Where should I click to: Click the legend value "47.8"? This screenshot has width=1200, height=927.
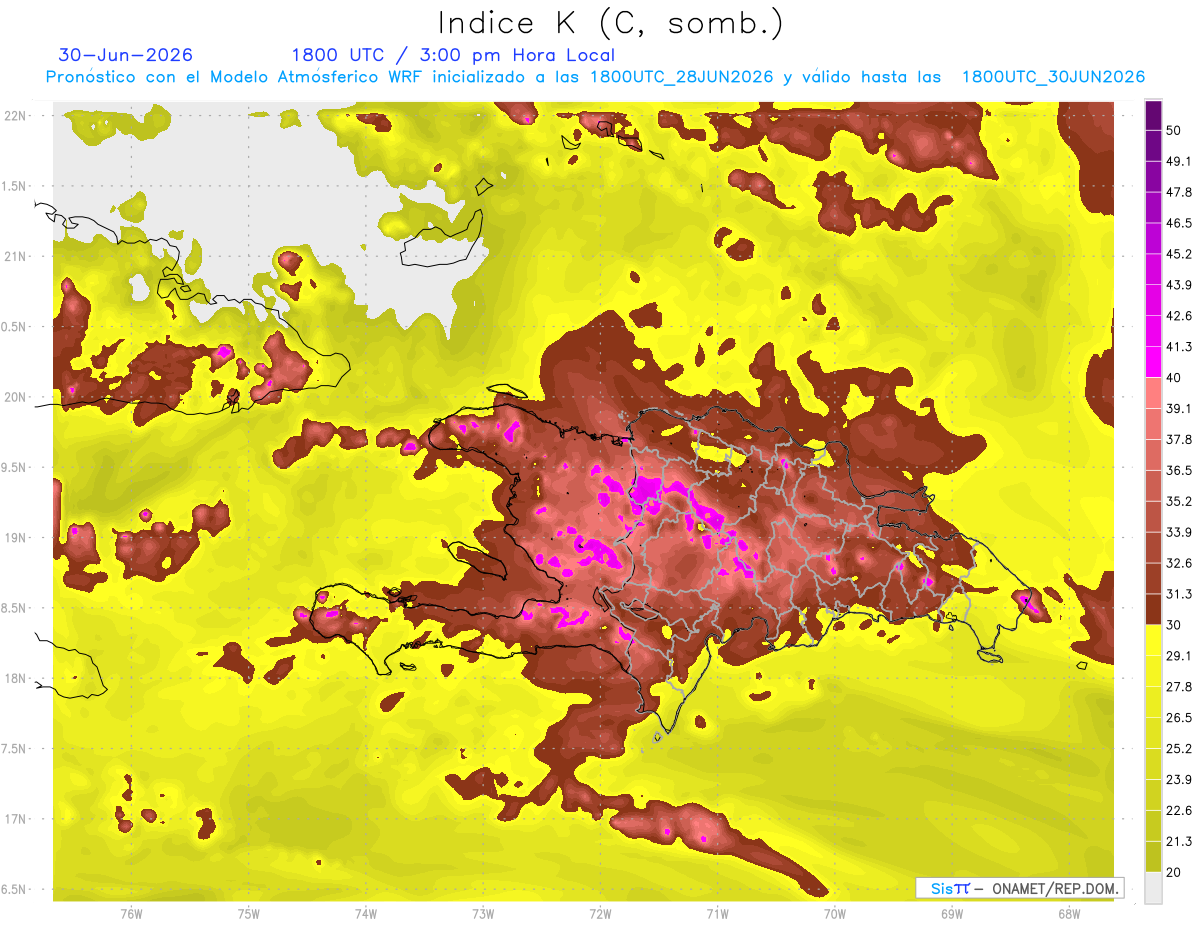(x=1179, y=192)
